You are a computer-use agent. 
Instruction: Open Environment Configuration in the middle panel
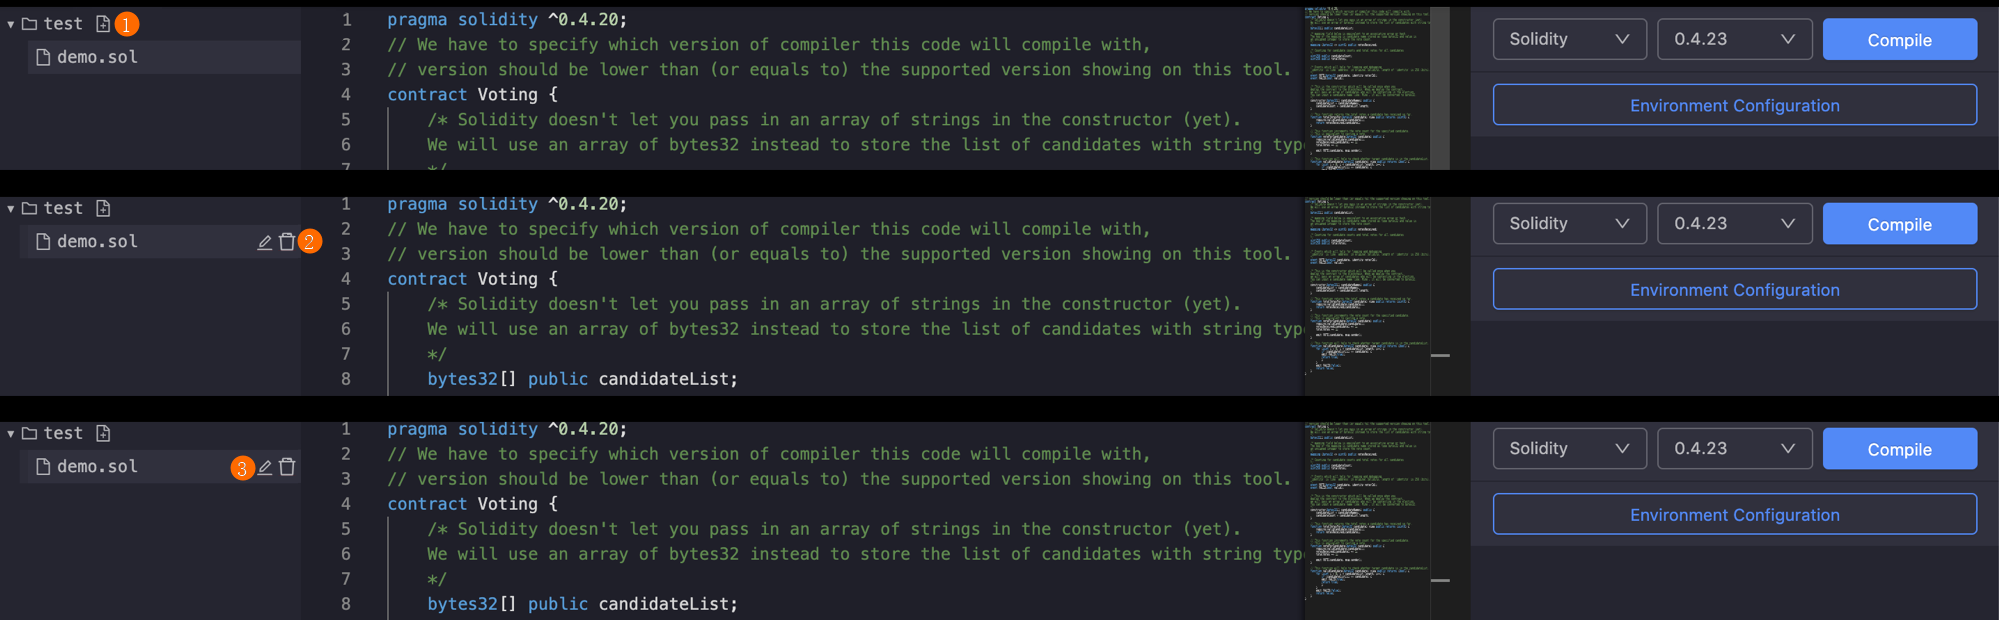1735,290
